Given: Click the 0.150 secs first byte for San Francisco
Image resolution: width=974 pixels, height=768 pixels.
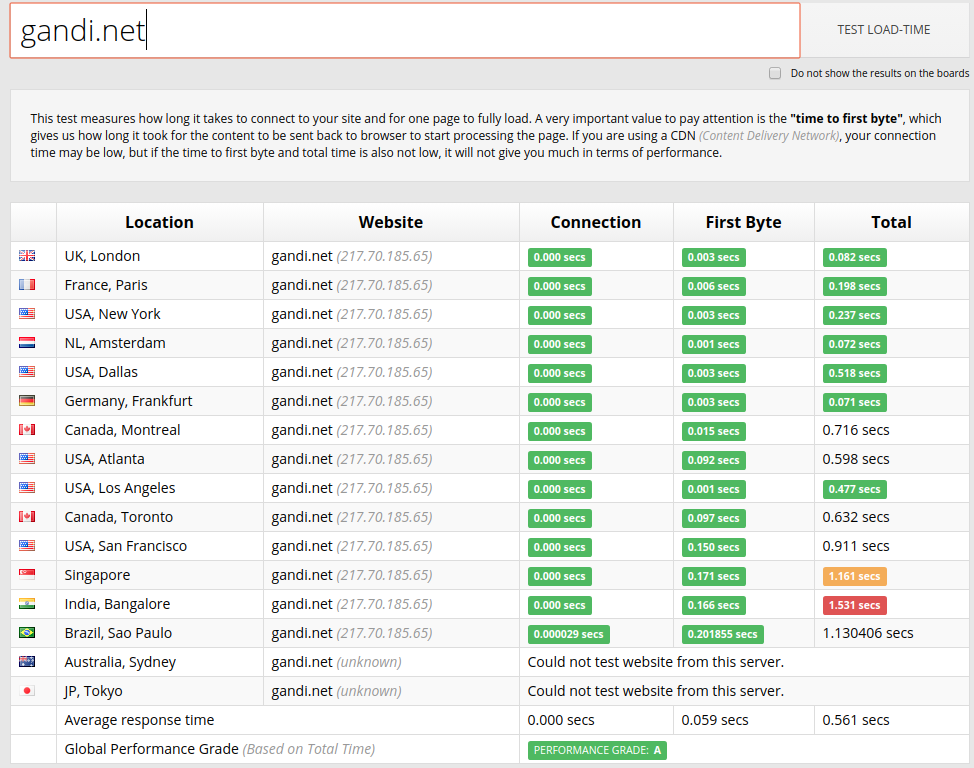Looking at the screenshot, I should pyautogui.click(x=713, y=547).
